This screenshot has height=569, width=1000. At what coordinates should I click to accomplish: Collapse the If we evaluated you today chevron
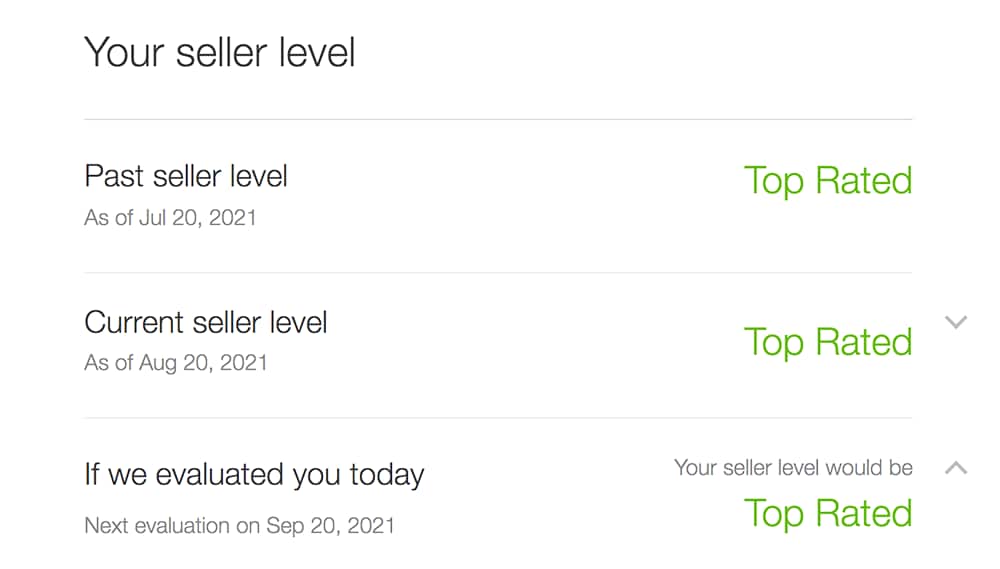click(x=955, y=468)
